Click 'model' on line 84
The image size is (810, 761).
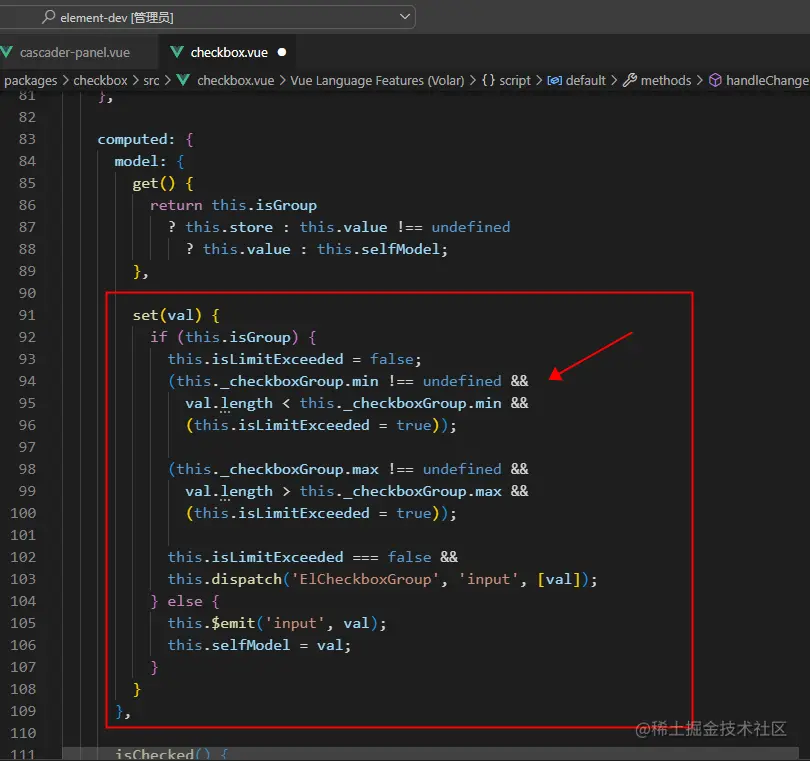136,161
